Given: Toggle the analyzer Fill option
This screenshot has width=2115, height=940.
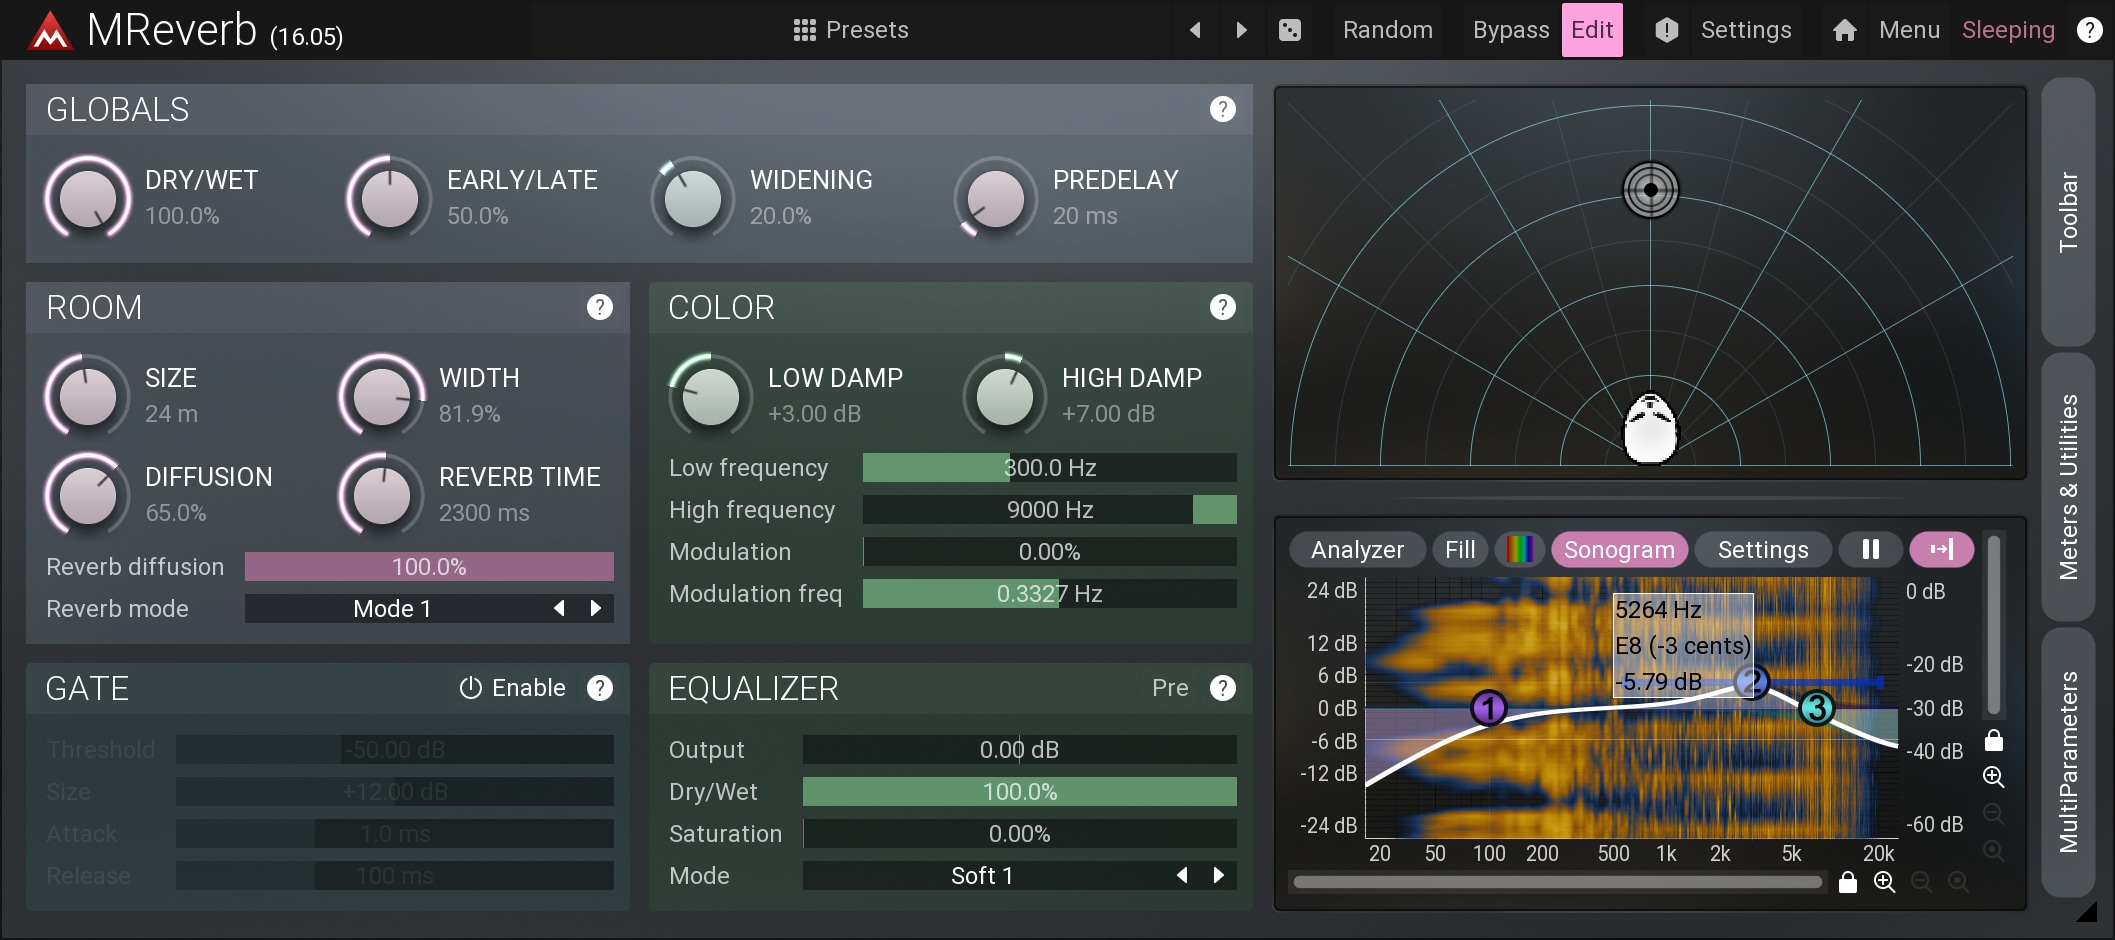Looking at the screenshot, I should 1460,549.
